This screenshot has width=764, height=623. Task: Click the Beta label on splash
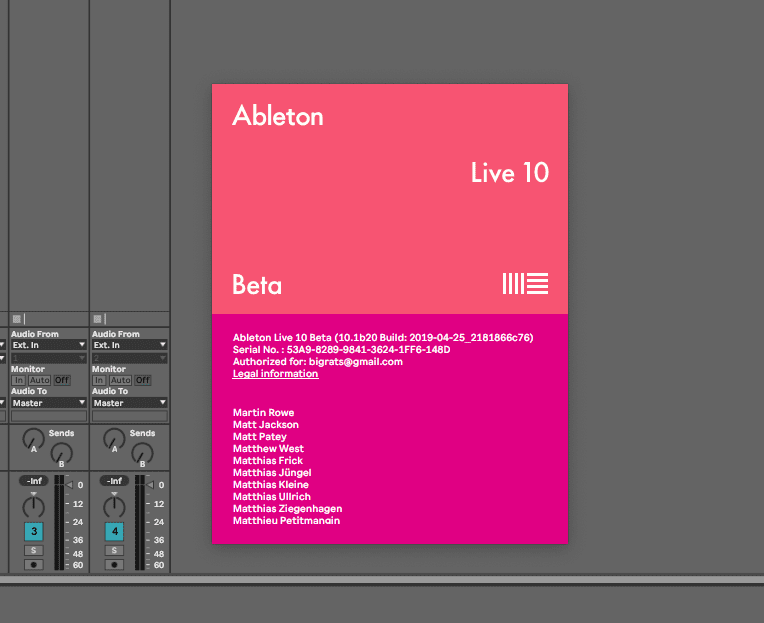point(257,285)
